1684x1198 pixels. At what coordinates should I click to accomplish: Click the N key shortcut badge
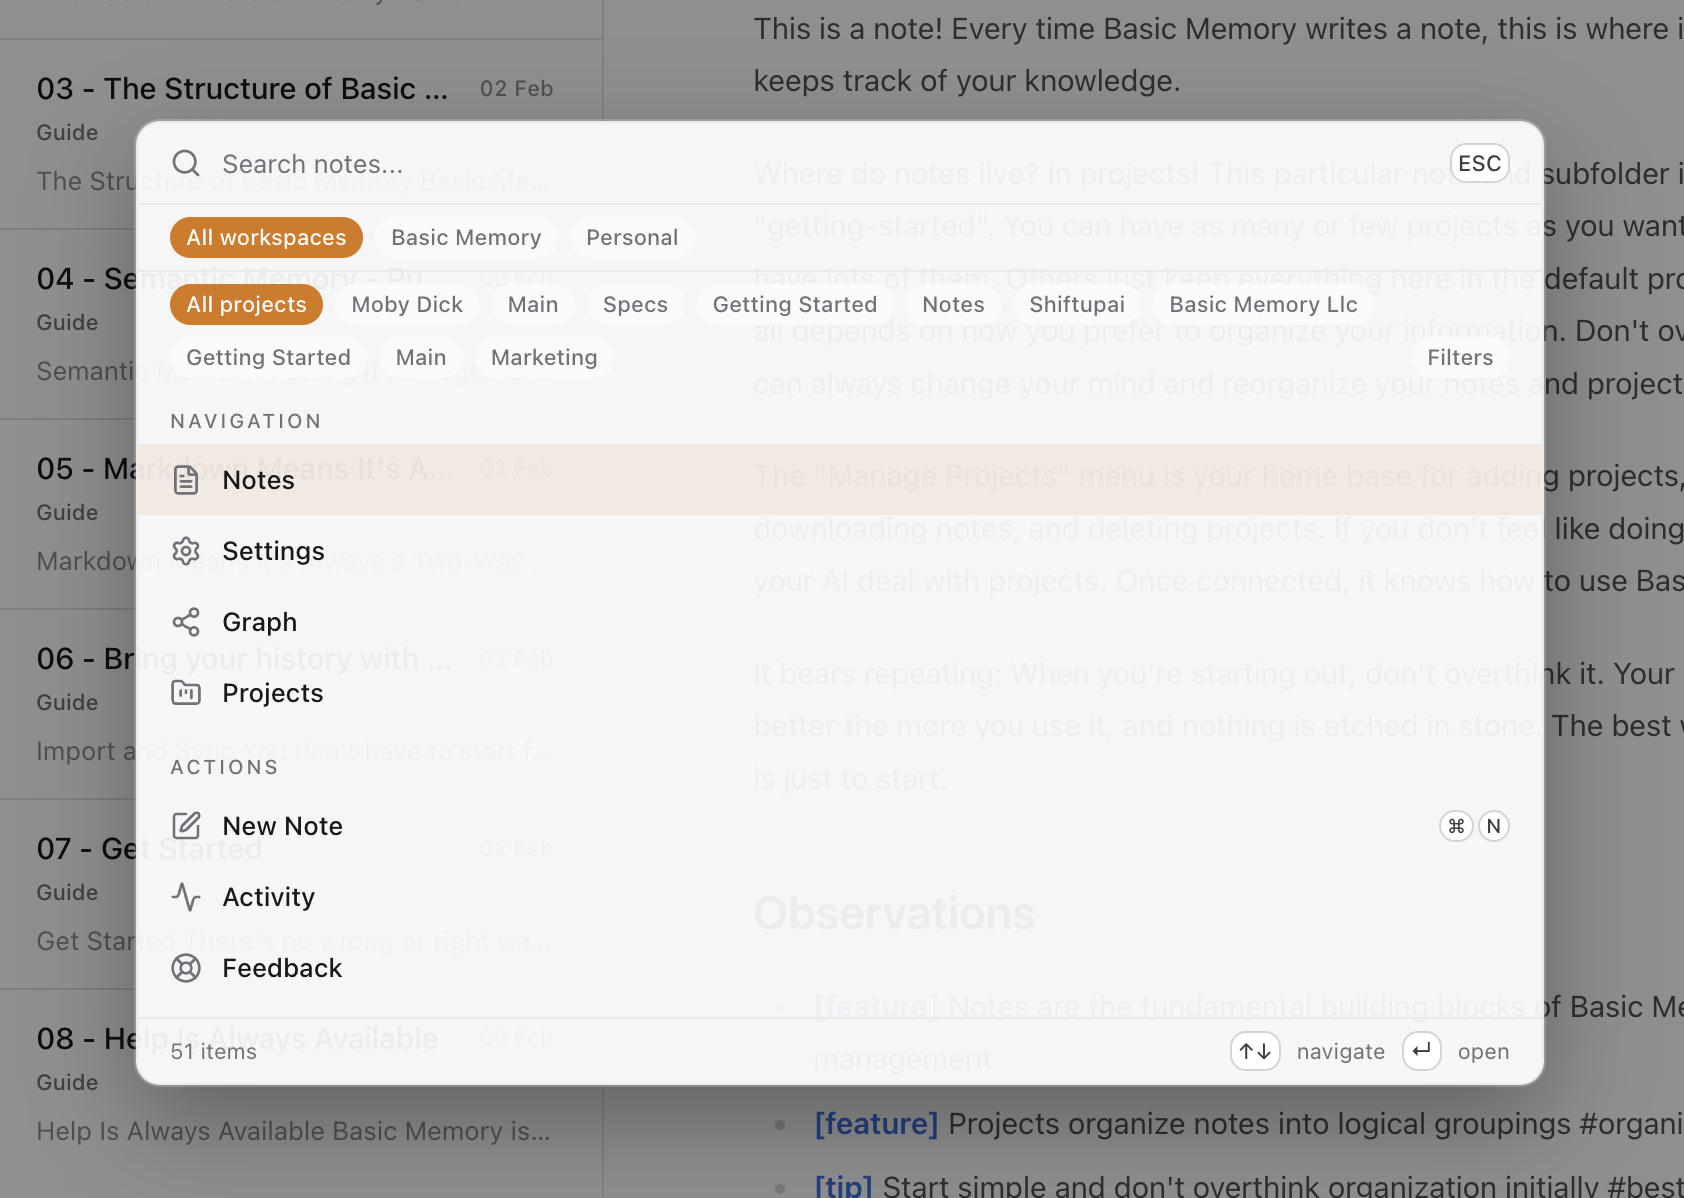pyautogui.click(x=1493, y=826)
